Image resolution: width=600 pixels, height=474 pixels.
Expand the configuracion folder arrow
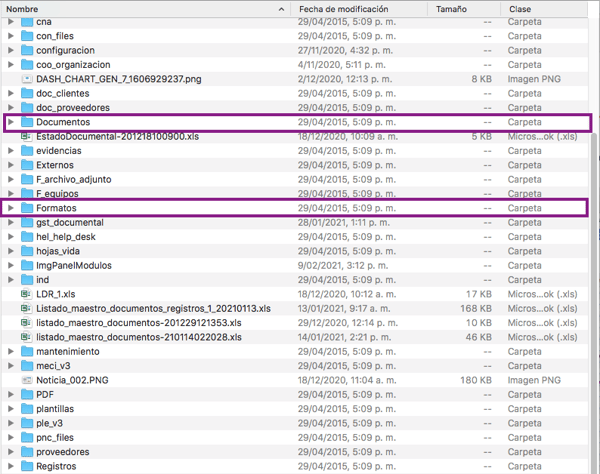pyautogui.click(x=11, y=50)
